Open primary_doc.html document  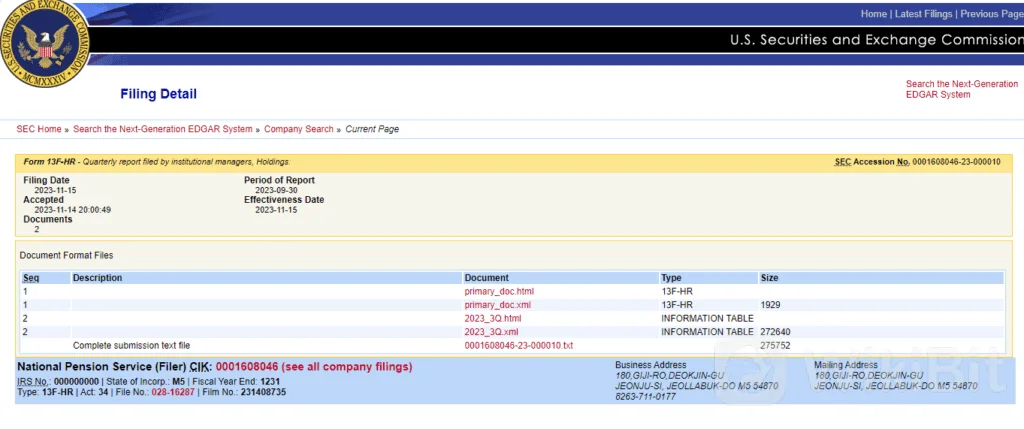point(499,291)
